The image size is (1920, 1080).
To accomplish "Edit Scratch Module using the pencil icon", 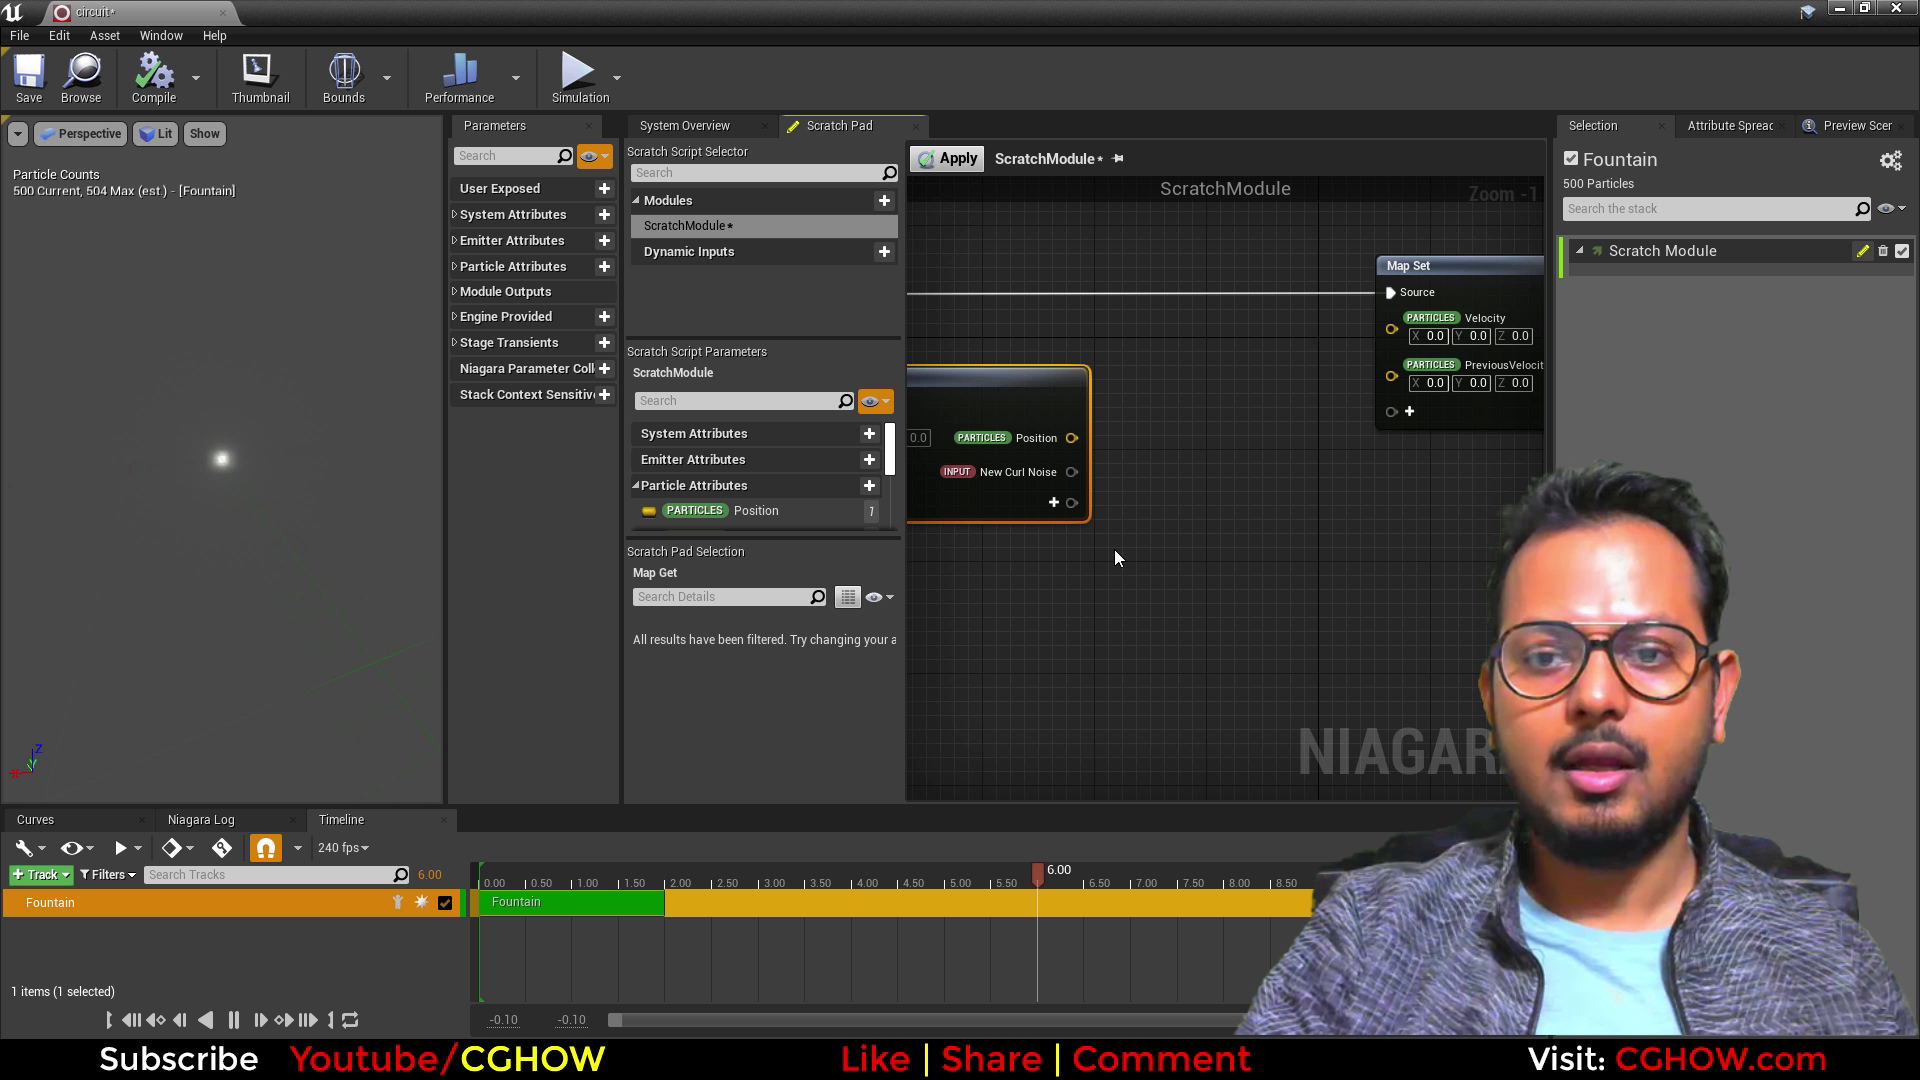I will pos(1862,251).
